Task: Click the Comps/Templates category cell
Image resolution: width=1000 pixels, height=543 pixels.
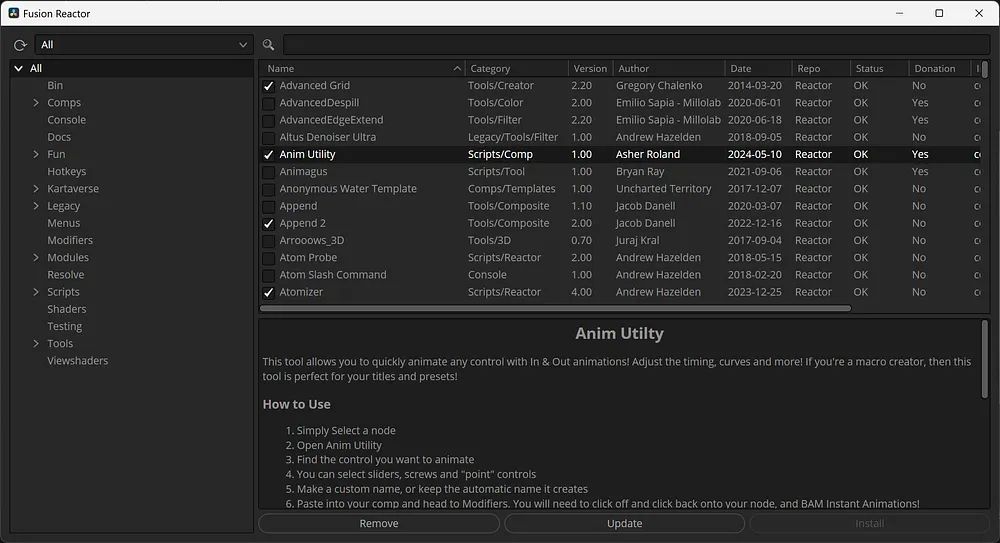Action: pos(511,189)
